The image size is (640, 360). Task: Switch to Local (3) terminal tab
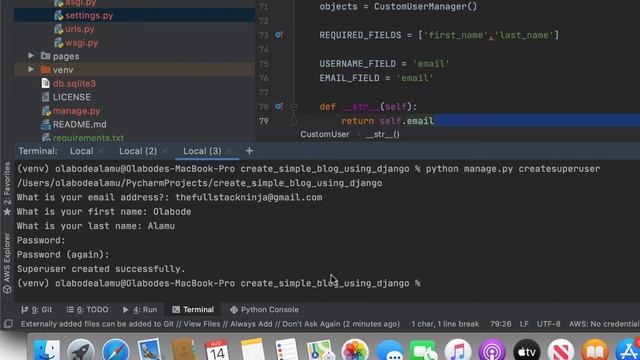202,151
